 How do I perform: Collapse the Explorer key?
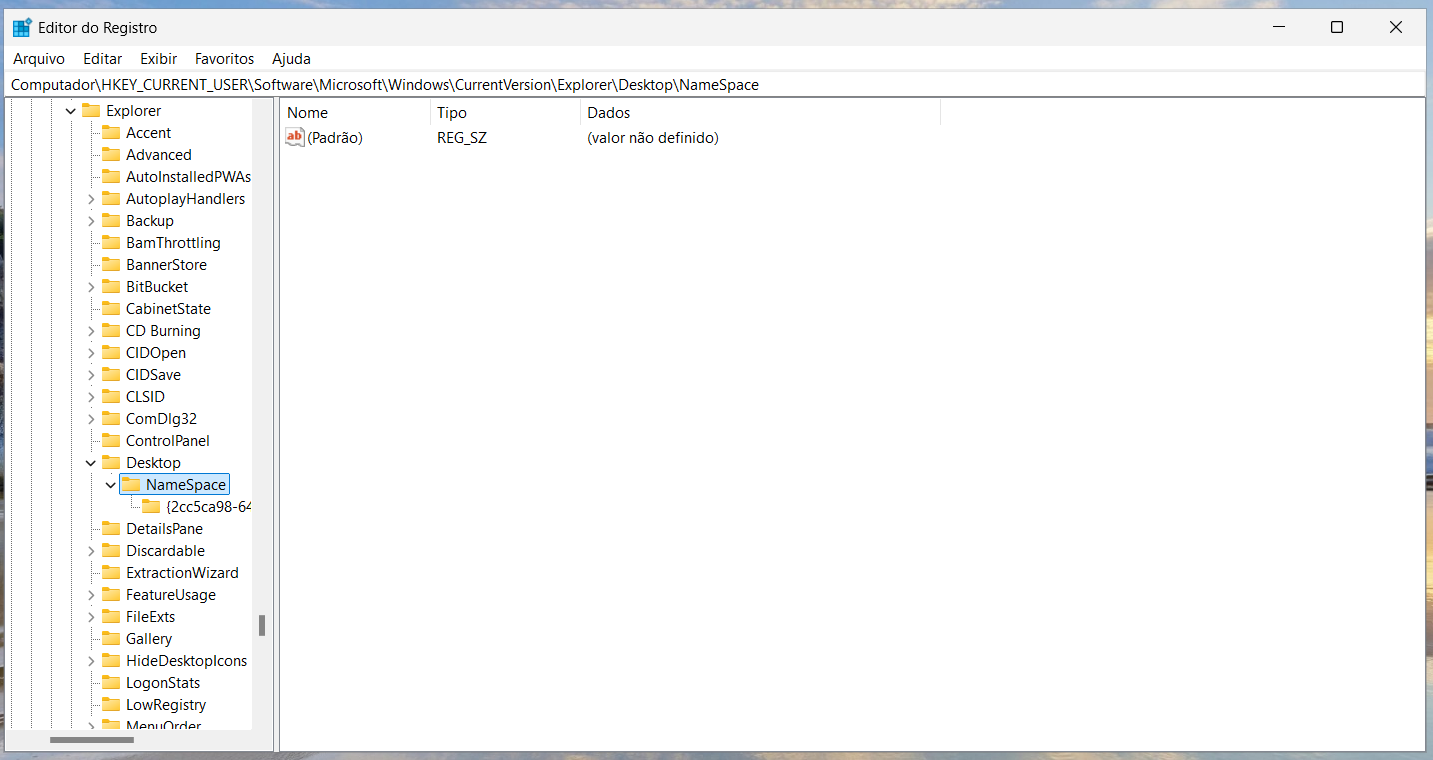71,111
